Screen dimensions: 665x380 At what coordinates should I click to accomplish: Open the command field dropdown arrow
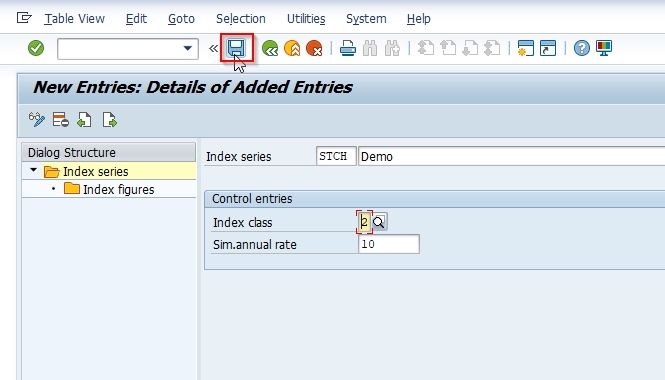click(x=187, y=48)
